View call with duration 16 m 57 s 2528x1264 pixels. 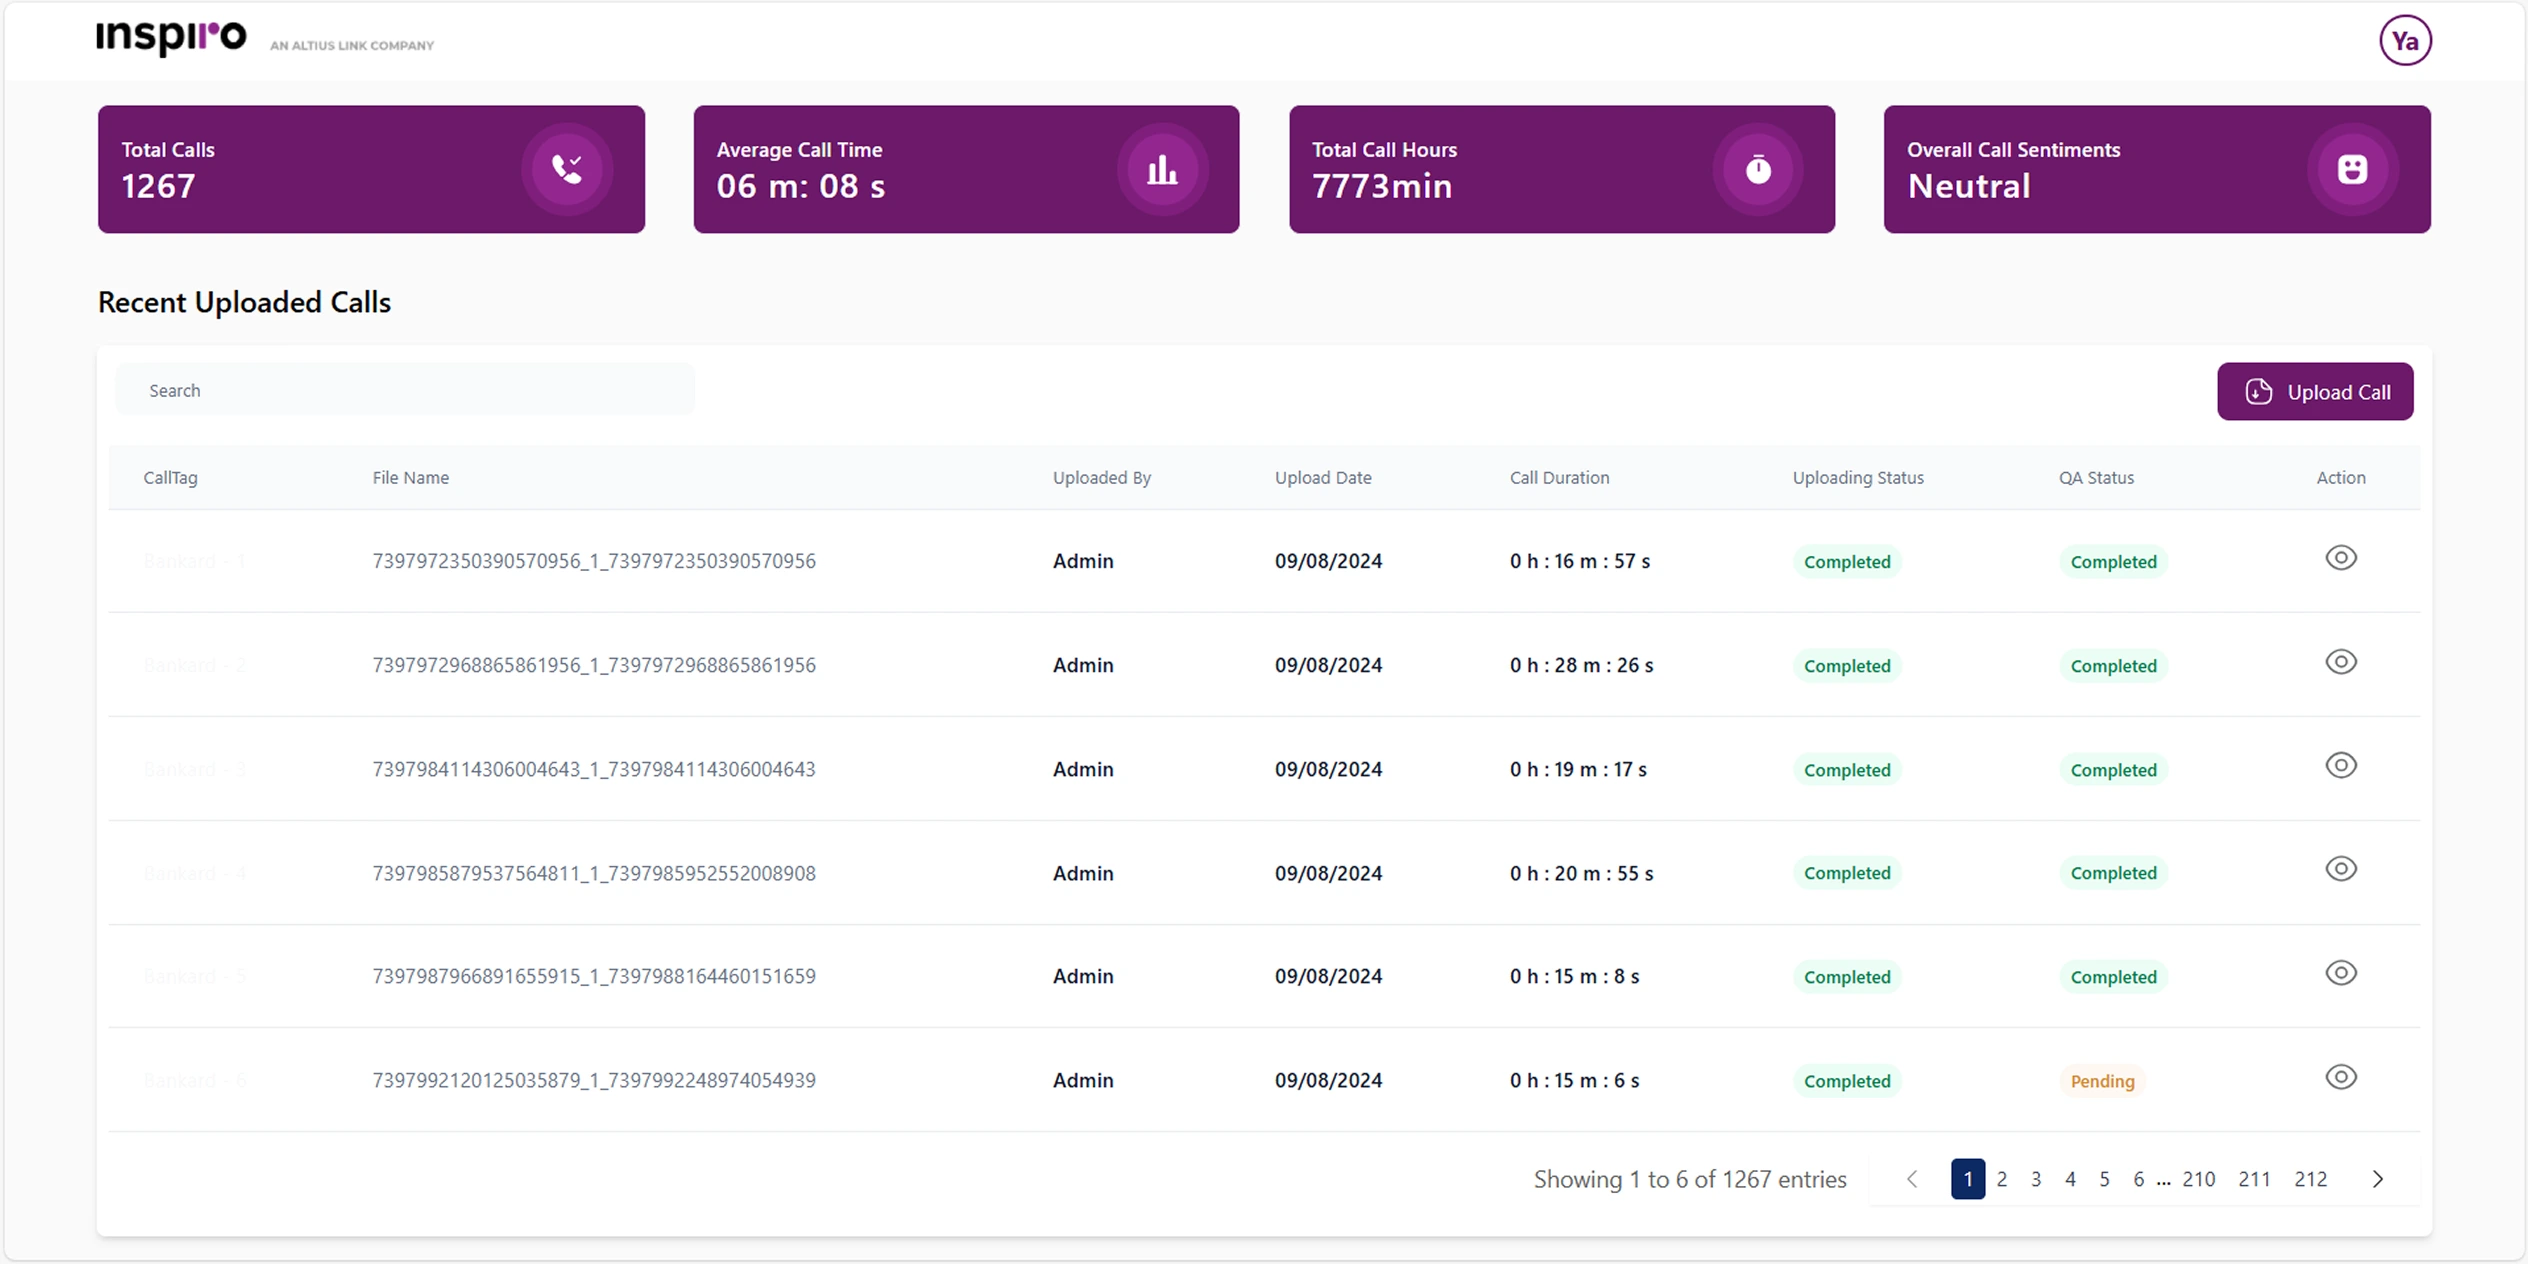coord(2340,558)
